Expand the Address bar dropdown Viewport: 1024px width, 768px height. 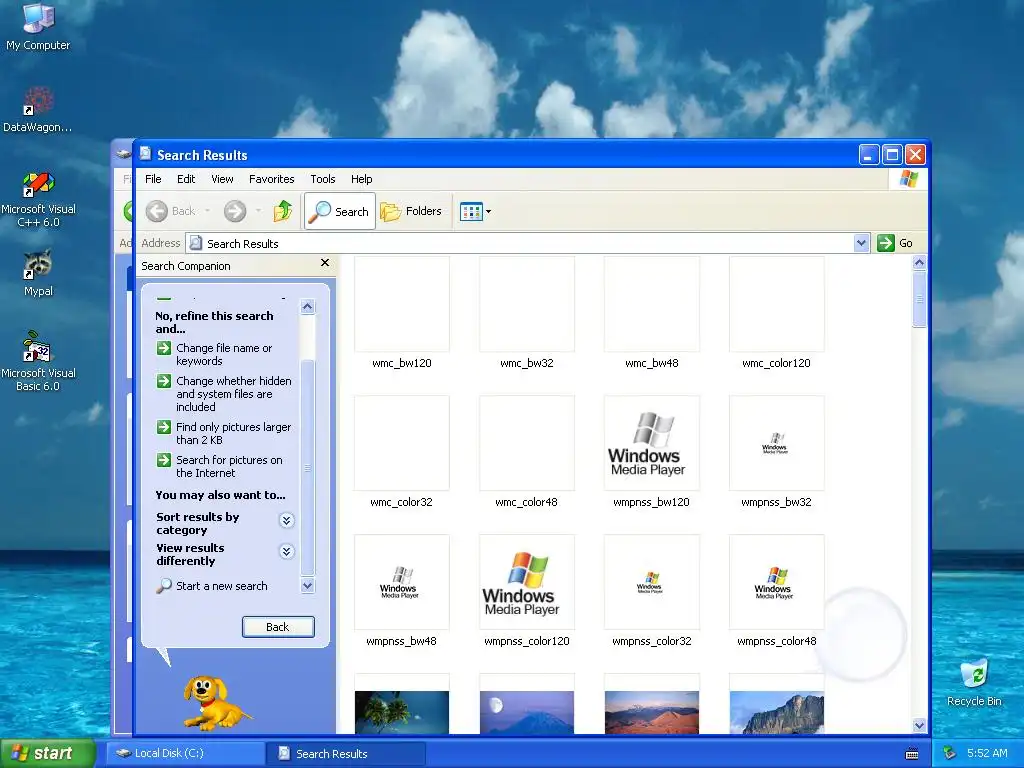click(861, 243)
